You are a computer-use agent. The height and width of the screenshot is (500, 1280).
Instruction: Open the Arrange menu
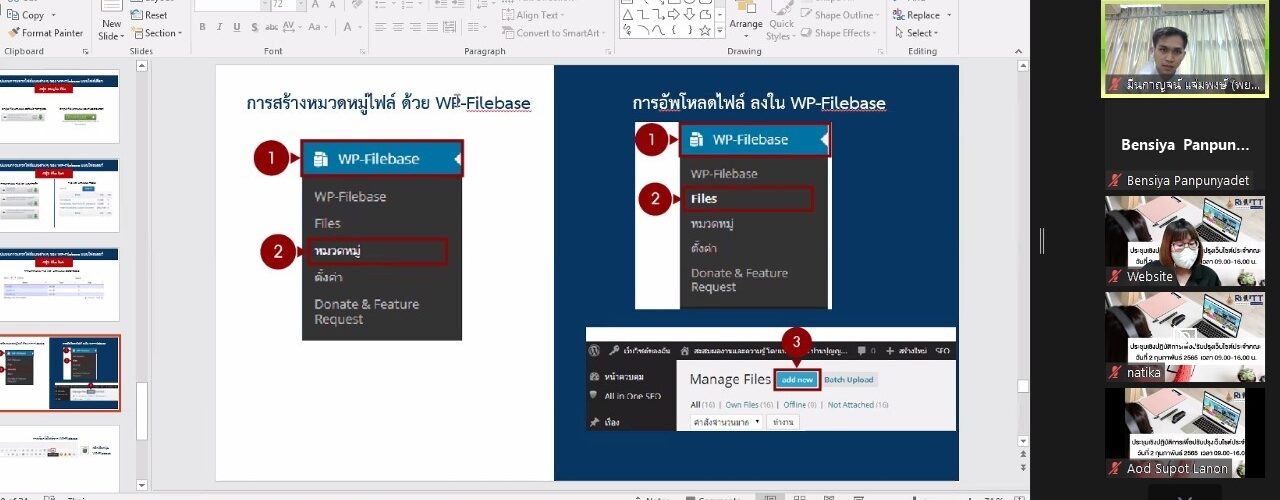tap(745, 20)
